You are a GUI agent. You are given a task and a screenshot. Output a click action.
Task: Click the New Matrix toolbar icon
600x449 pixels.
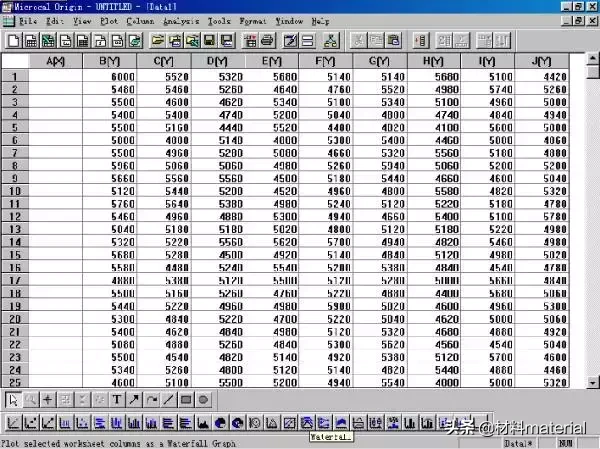tap(83, 41)
